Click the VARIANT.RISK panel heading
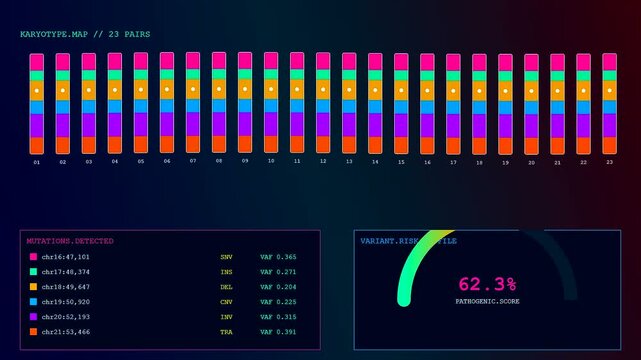Screen dimensions: 641x360 408,241
